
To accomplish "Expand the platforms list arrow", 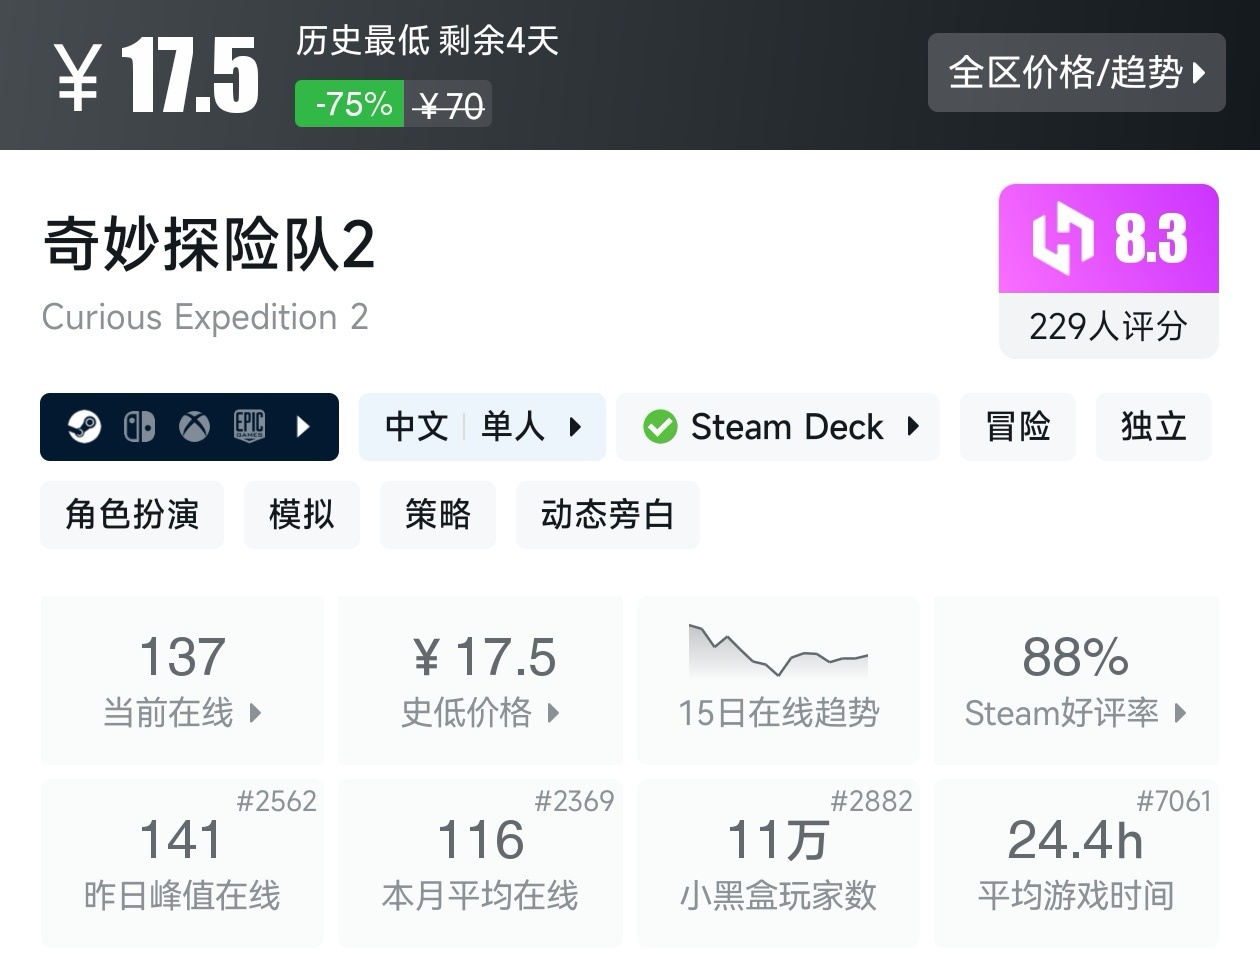I will [303, 427].
